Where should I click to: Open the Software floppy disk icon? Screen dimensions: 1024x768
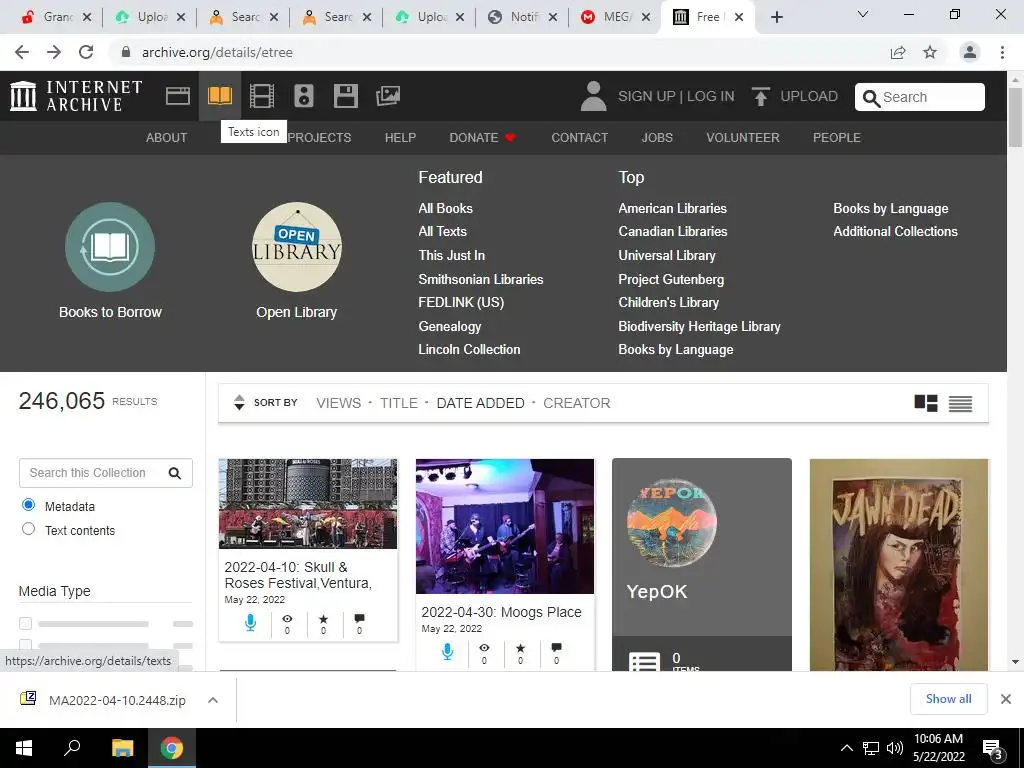tap(345, 96)
